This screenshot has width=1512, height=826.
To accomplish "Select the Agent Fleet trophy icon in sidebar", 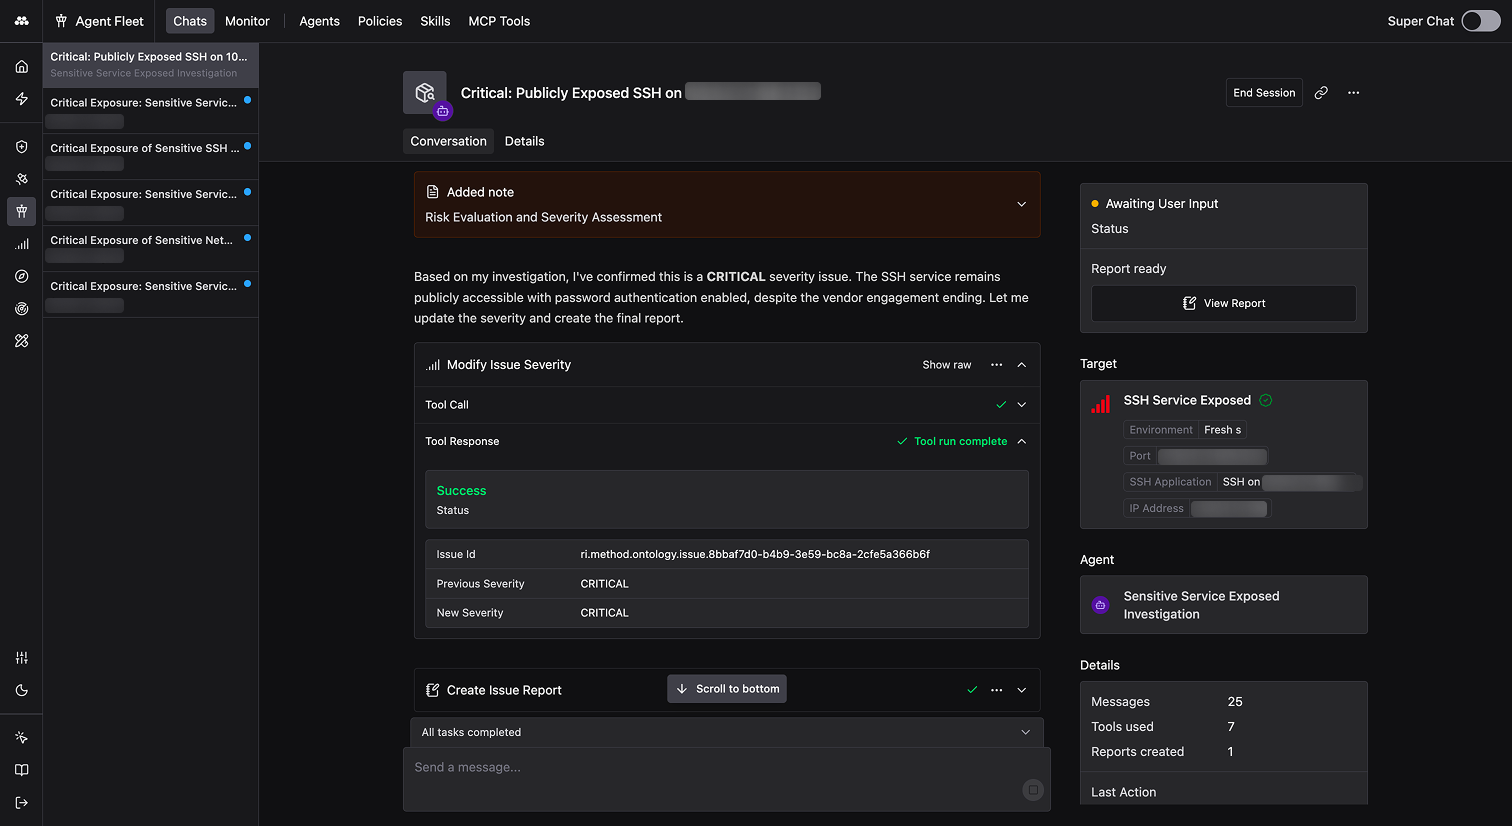I will point(21,211).
